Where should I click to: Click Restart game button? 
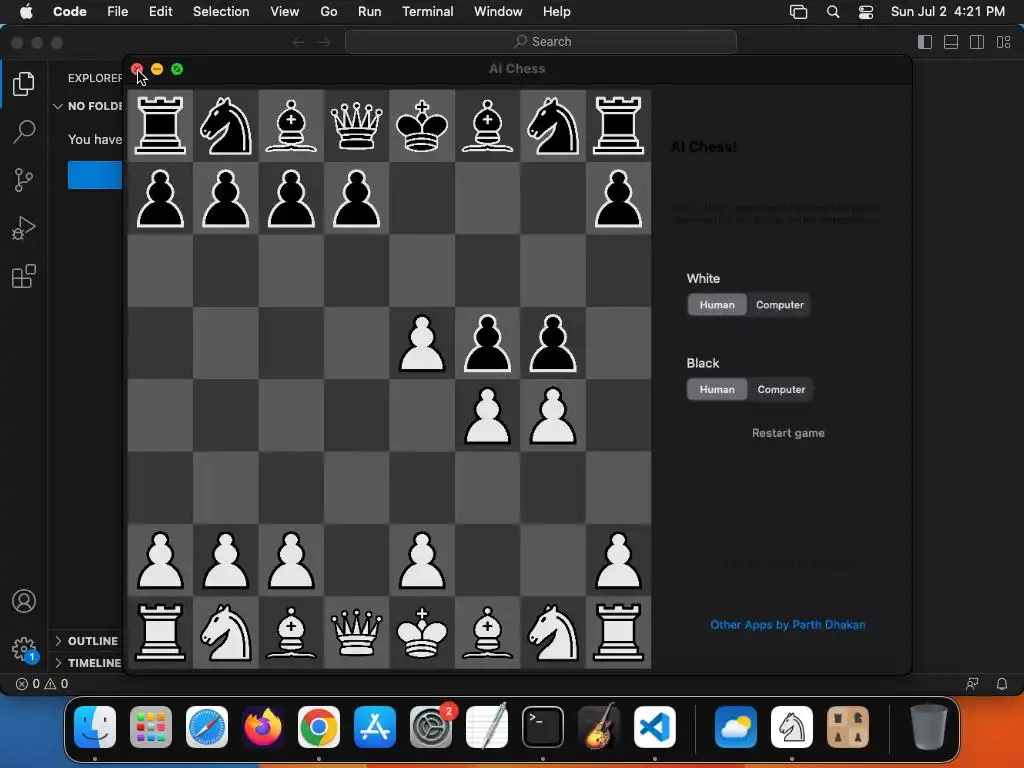pyautogui.click(x=788, y=433)
